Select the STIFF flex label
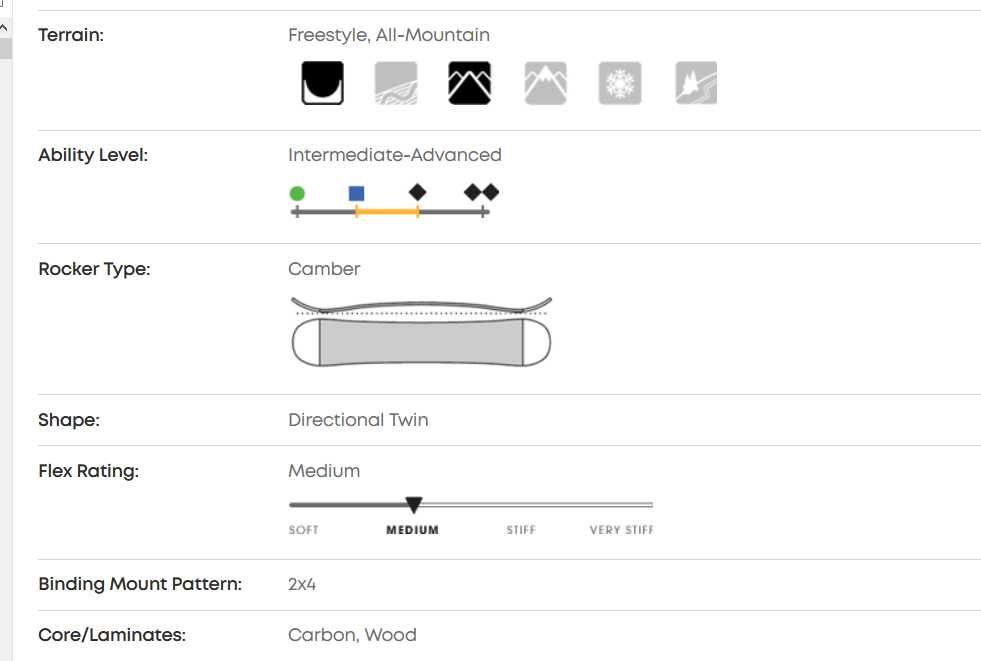Image resolution: width=981 pixels, height=661 pixels. coord(521,530)
